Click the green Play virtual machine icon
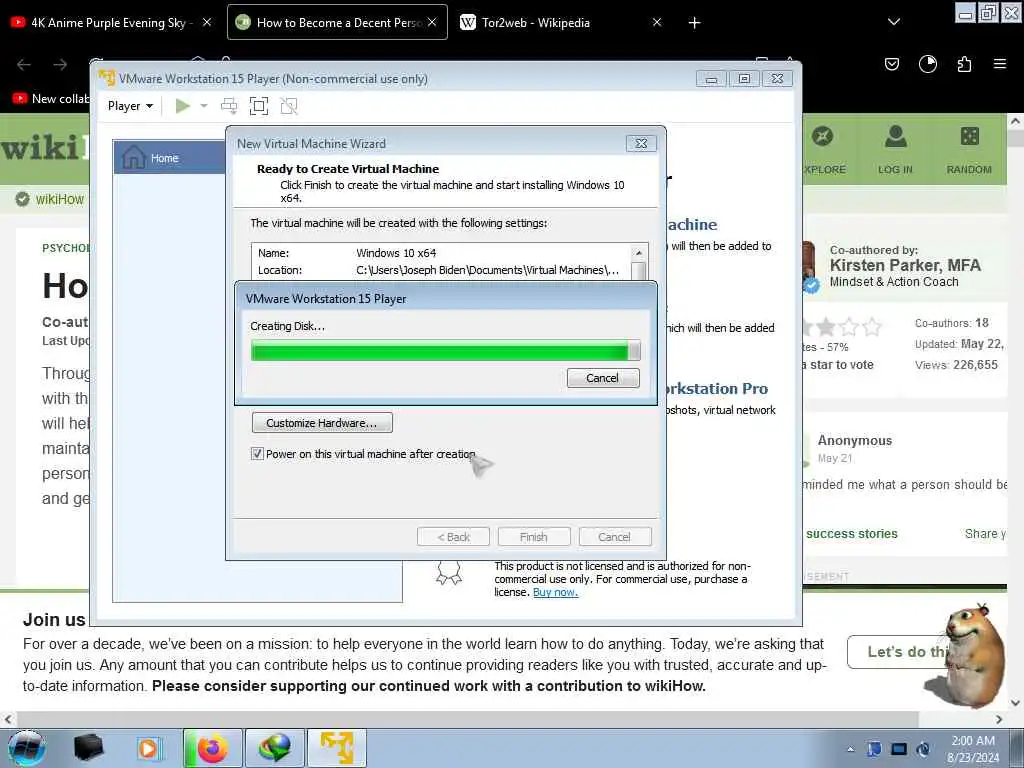This screenshot has width=1024, height=768. coord(183,106)
